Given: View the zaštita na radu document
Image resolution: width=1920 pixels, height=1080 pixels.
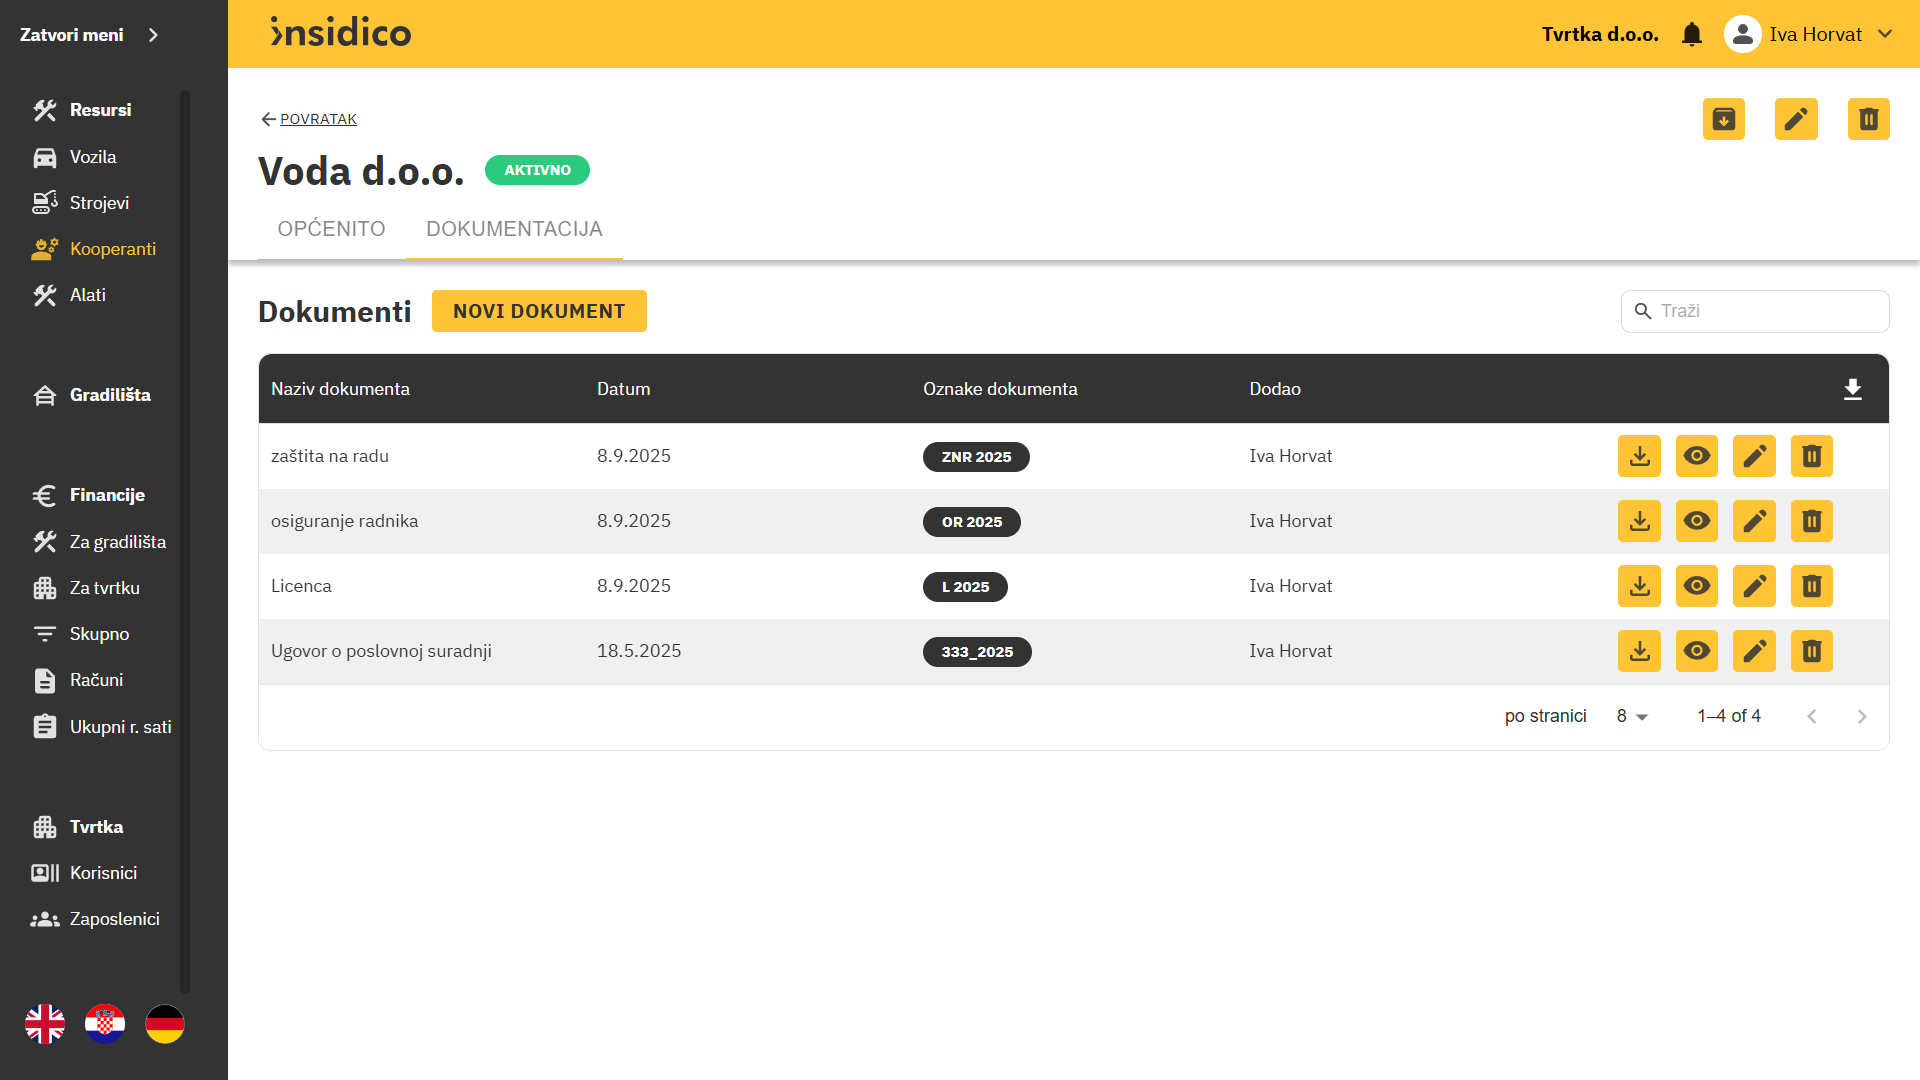Looking at the screenshot, I should pyautogui.click(x=1696, y=456).
